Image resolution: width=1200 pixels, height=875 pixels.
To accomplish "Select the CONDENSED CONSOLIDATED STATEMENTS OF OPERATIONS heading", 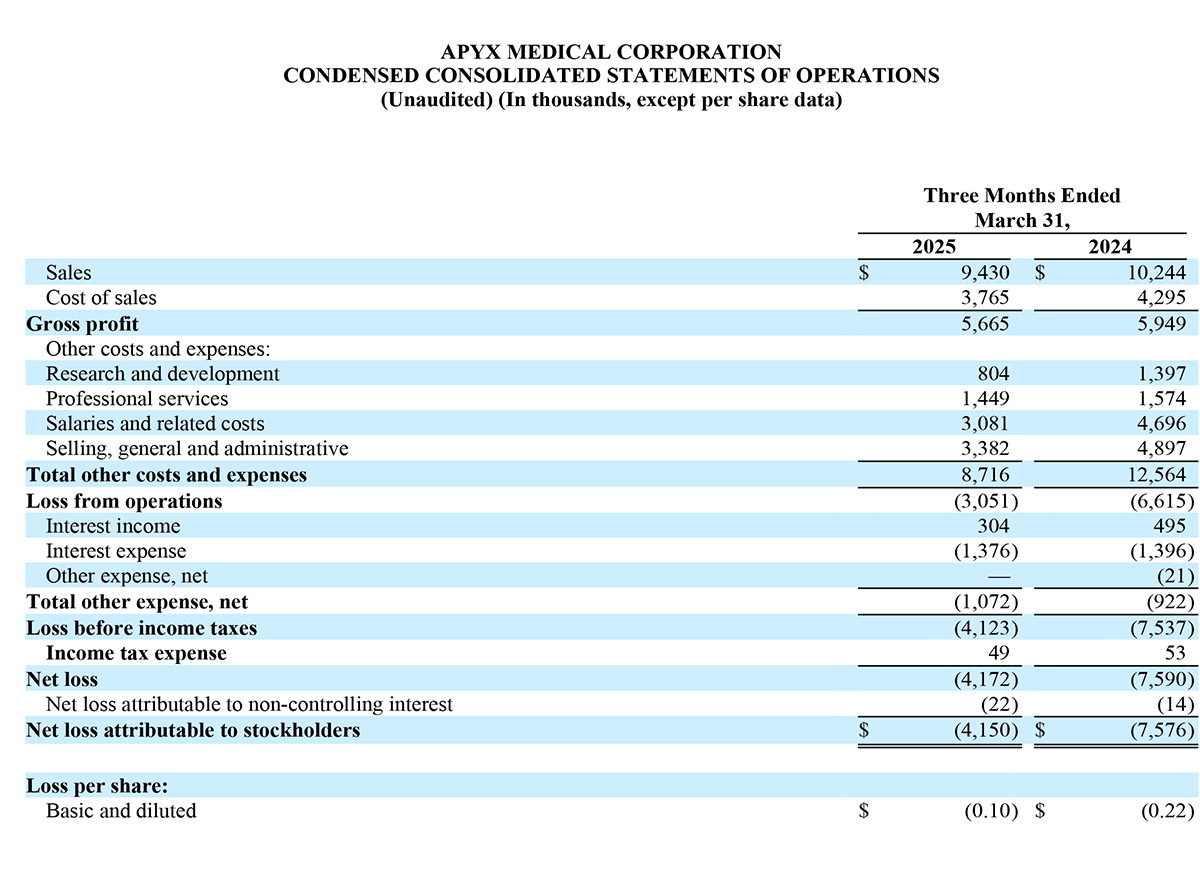I will (x=611, y=76).
